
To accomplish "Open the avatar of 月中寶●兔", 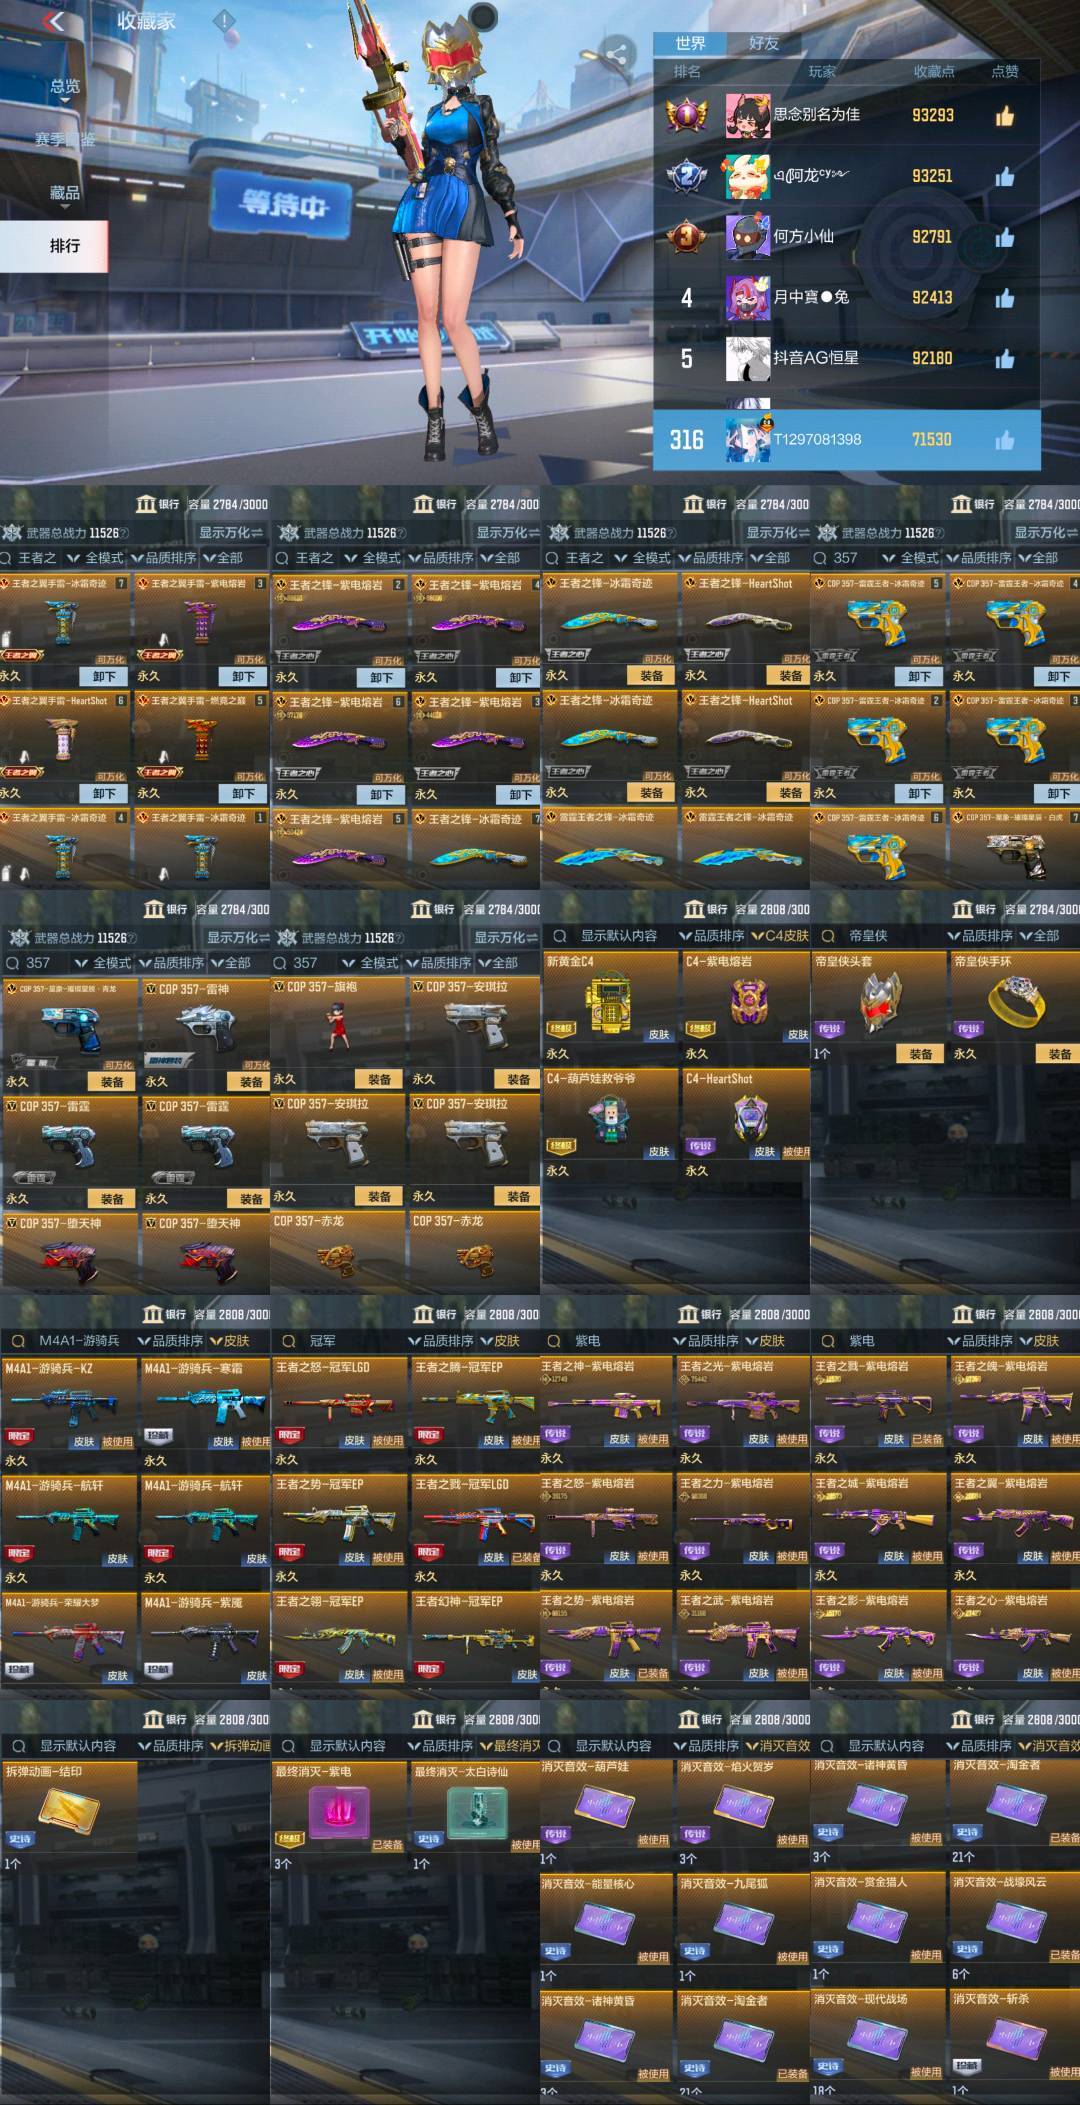I will point(747,298).
